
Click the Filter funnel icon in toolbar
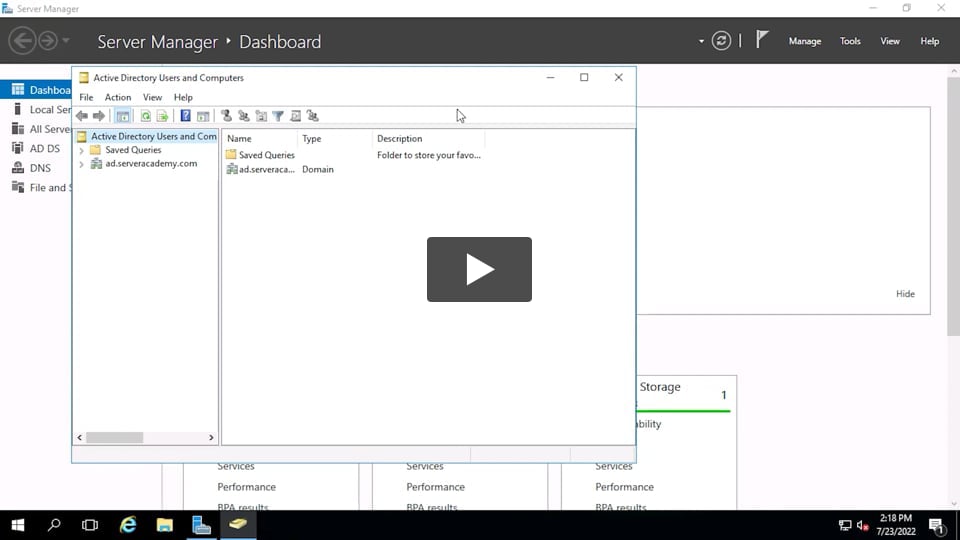(x=278, y=116)
